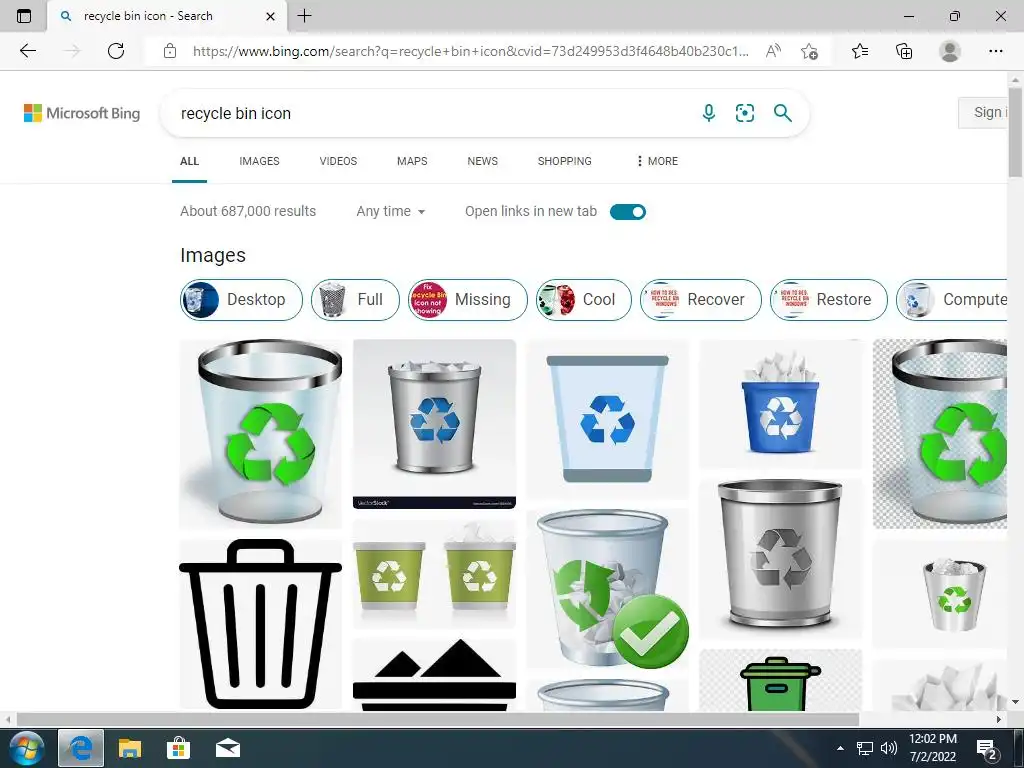Open small silver bin with green symbol image
Image resolution: width=1024 pixels, height=768 pixels.
pos(940,594)
